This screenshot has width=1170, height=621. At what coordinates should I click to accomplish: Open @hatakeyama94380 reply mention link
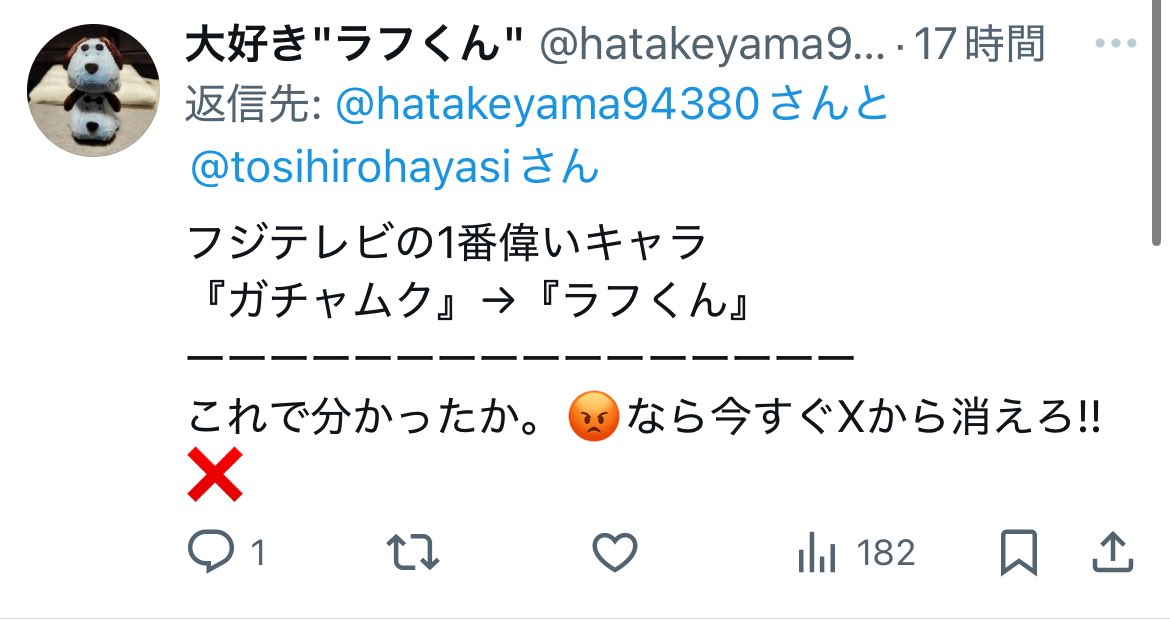(x=548, y=104)
